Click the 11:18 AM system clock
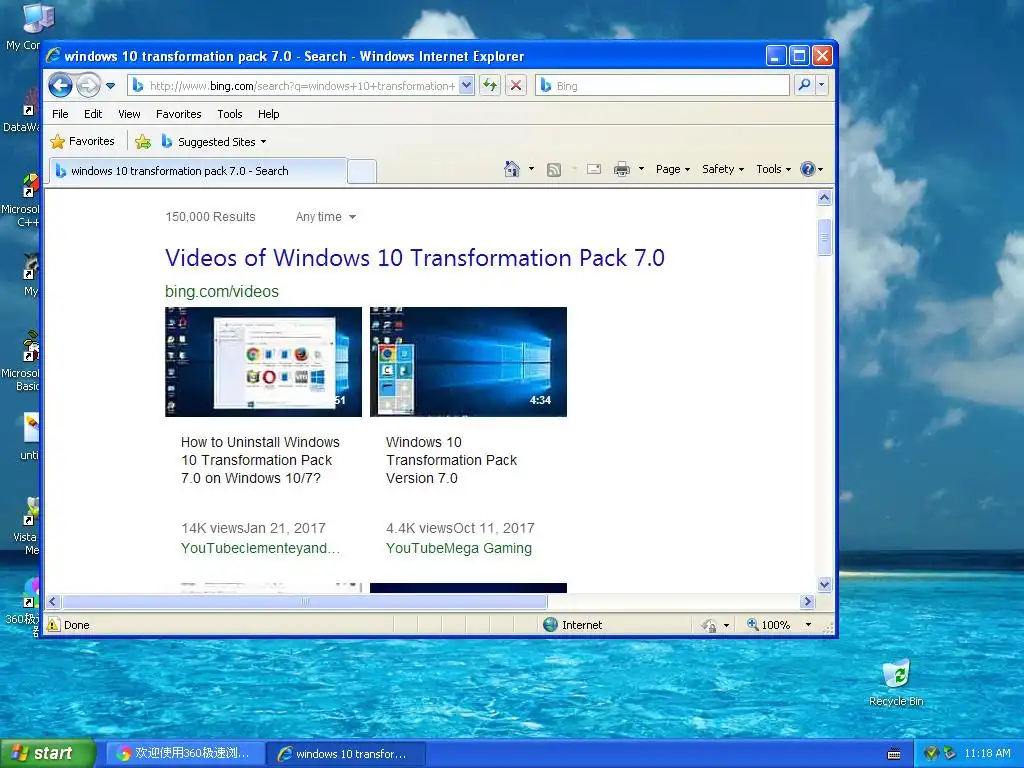 [987, 754]
